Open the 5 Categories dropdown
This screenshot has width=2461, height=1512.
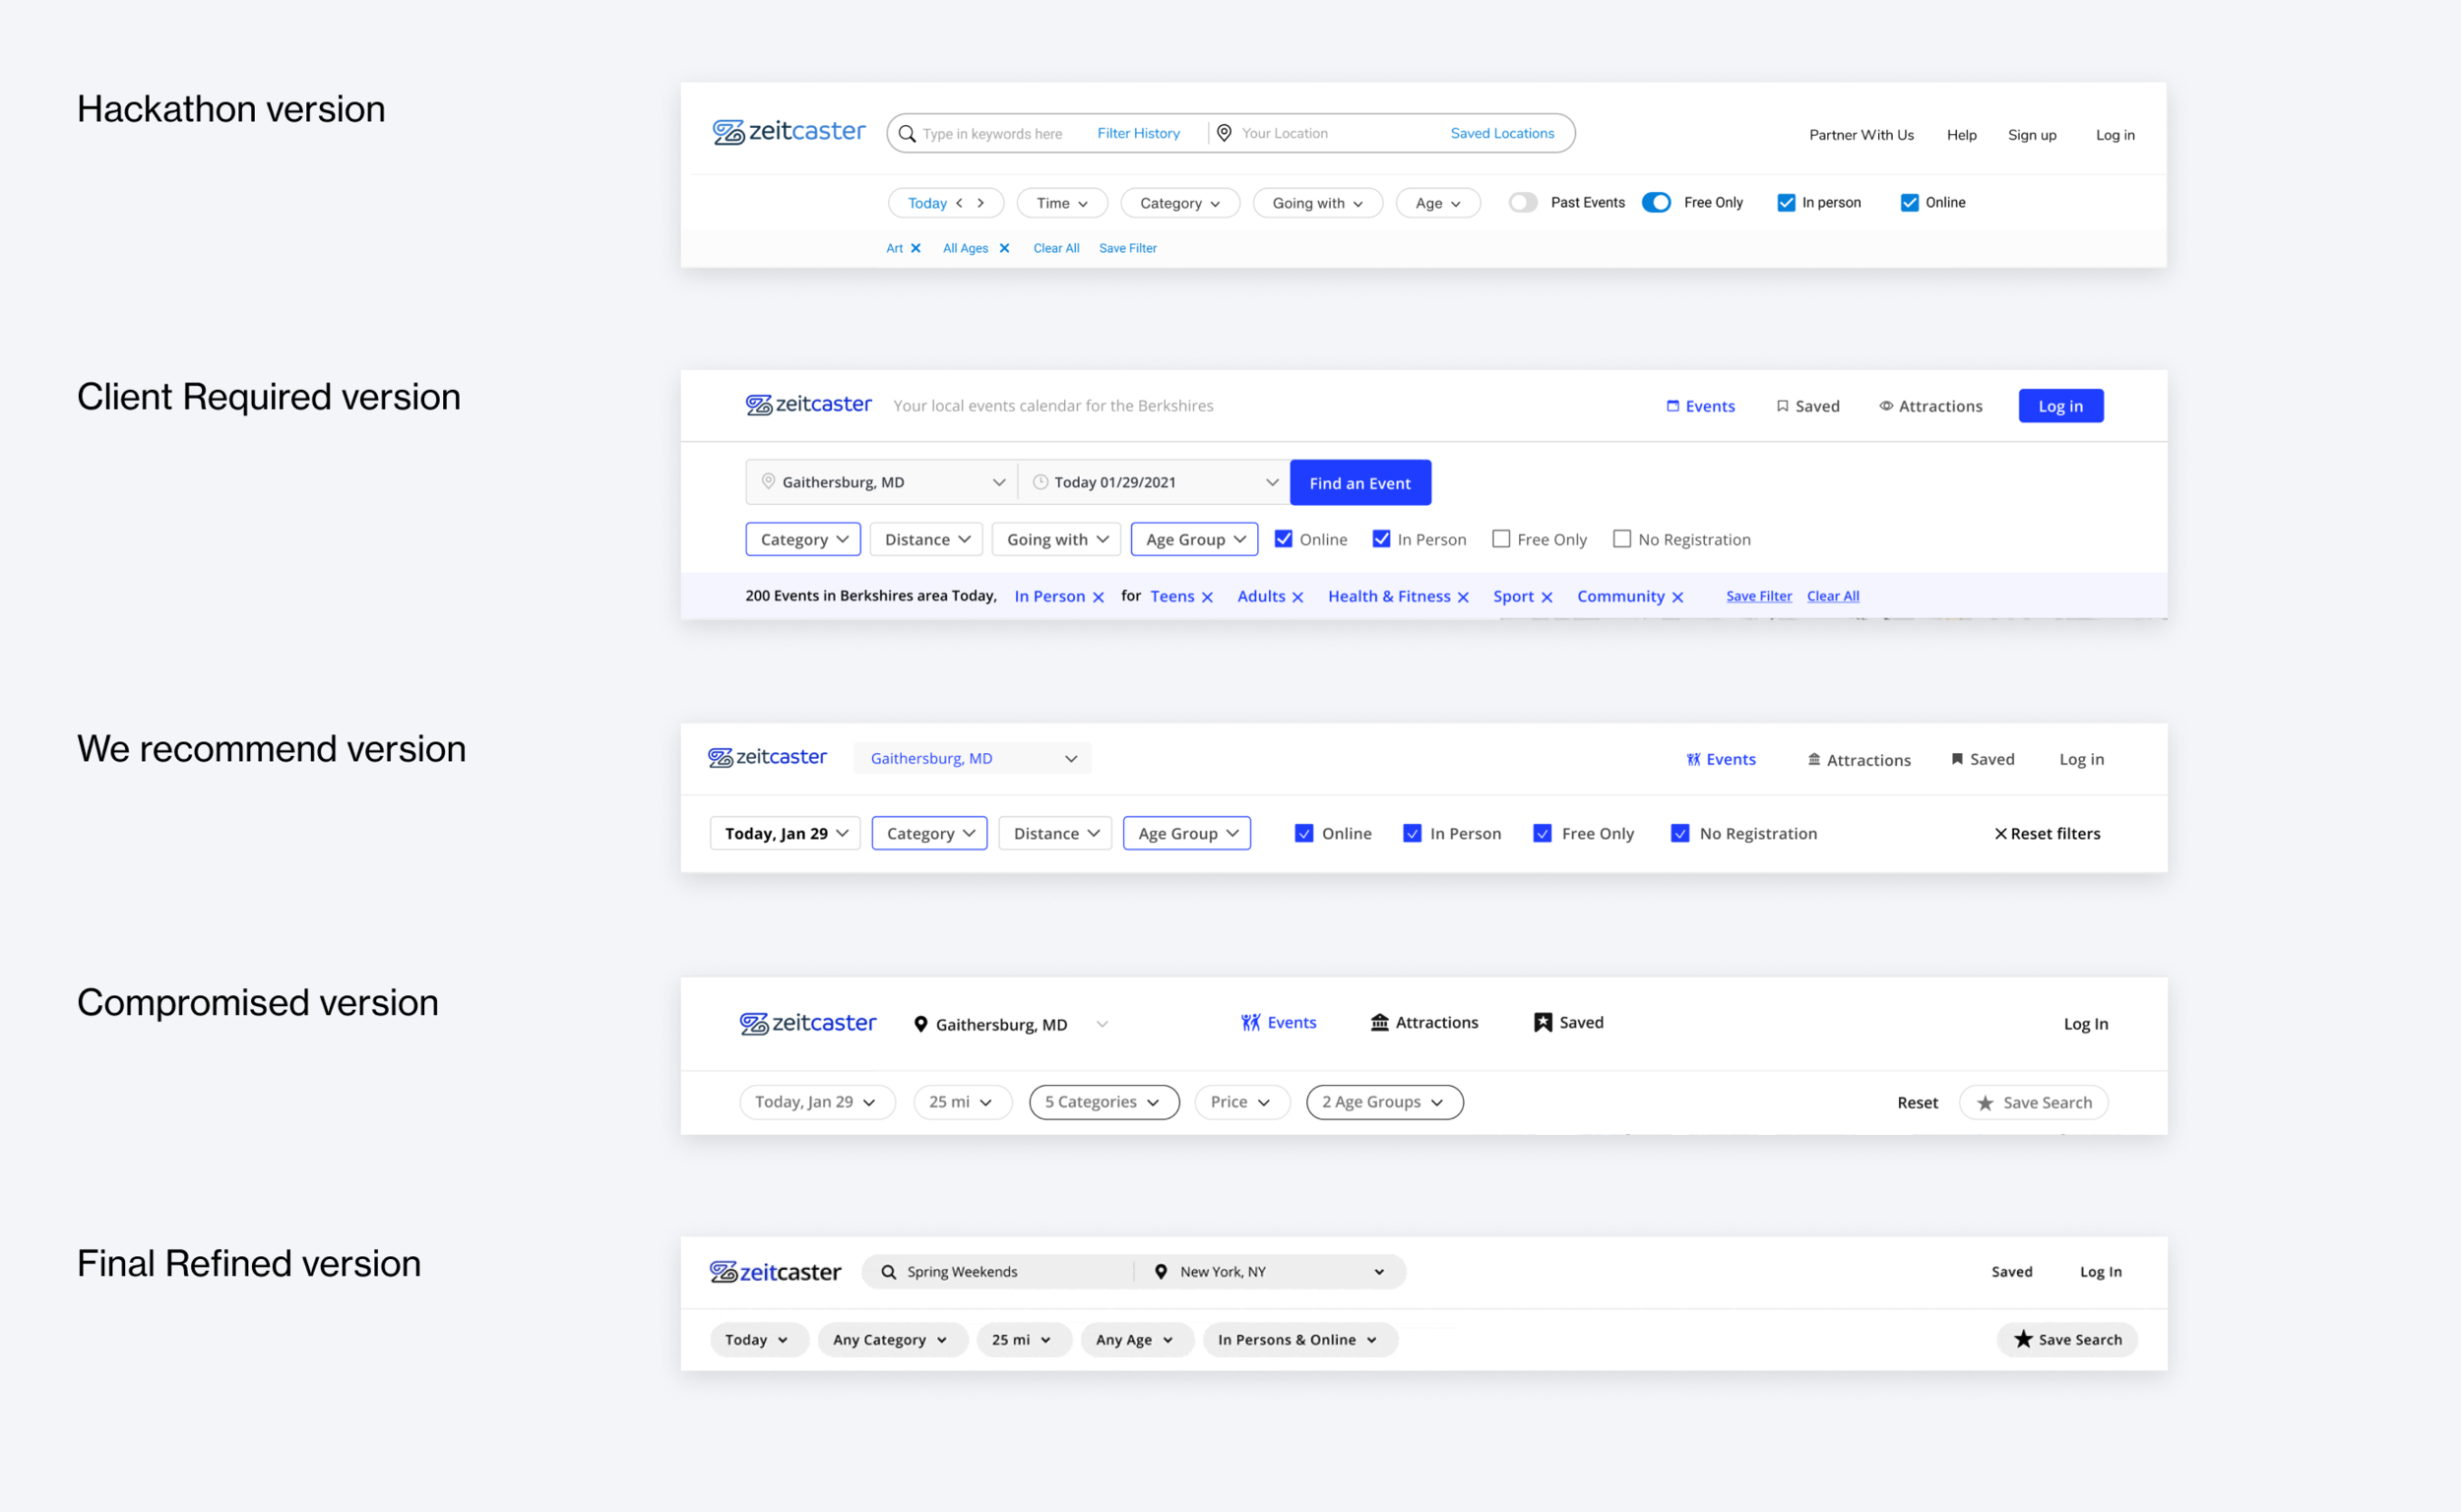point(1104,1102)
